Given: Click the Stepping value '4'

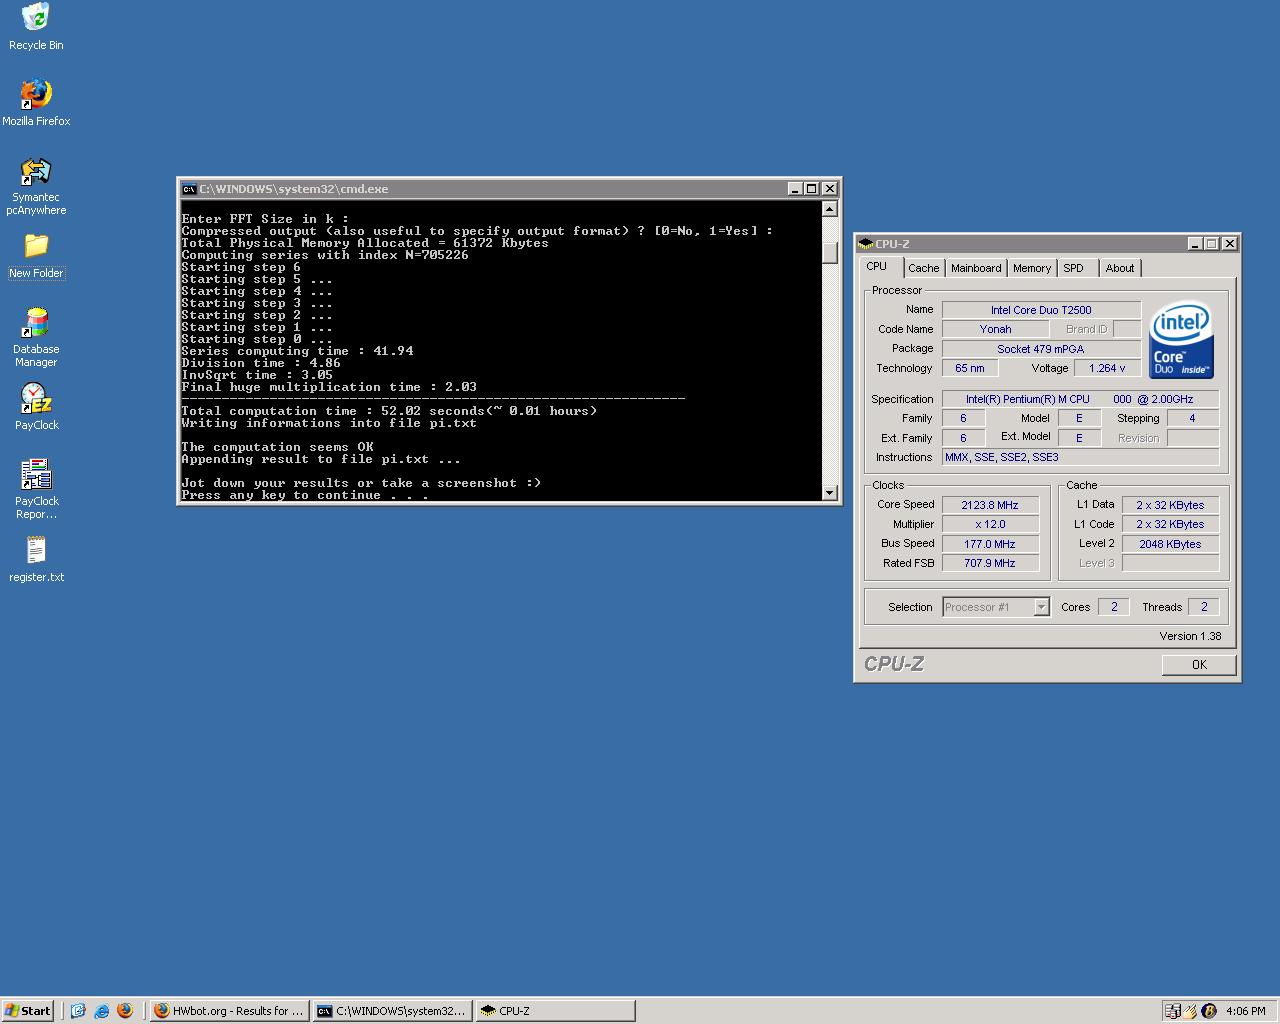Looking at the screenshot, I should tap(1192, 418).
